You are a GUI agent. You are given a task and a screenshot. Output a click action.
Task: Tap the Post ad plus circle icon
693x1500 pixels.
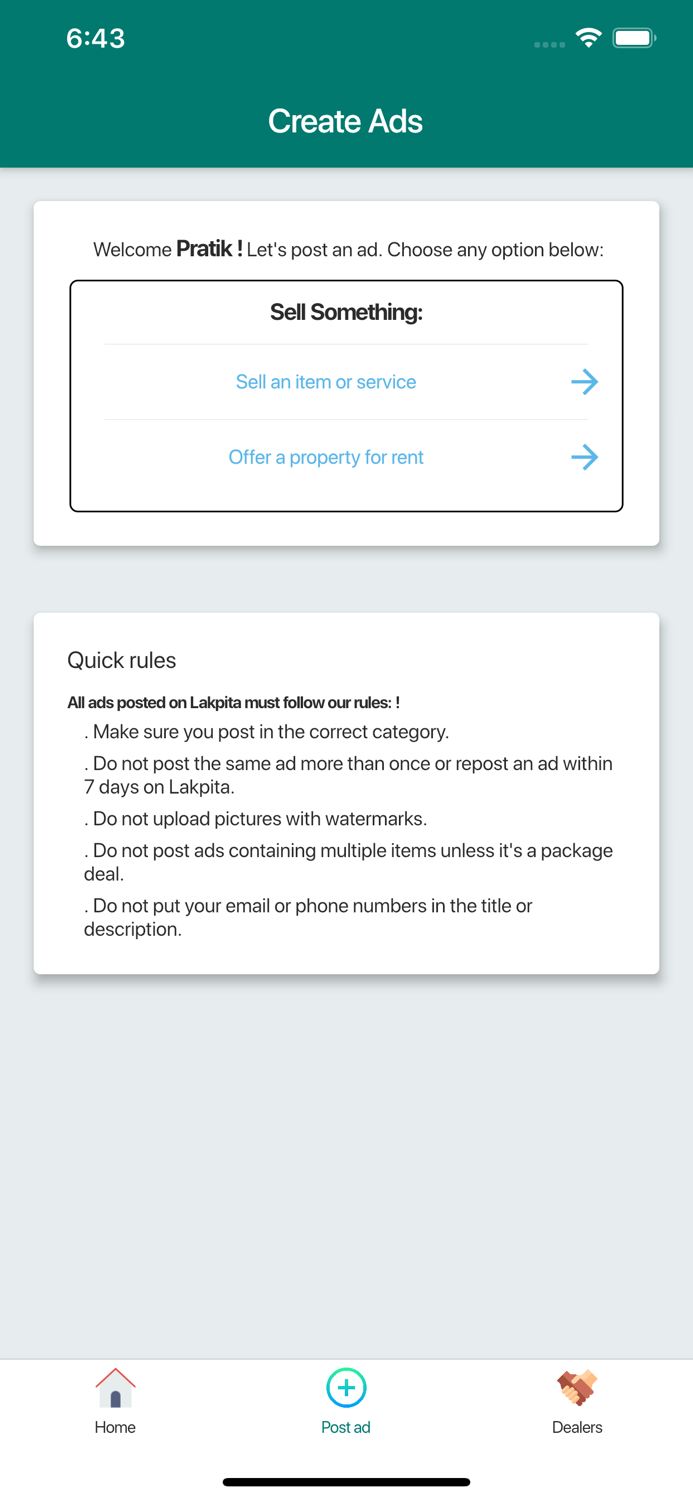(x=346, y=1388)
